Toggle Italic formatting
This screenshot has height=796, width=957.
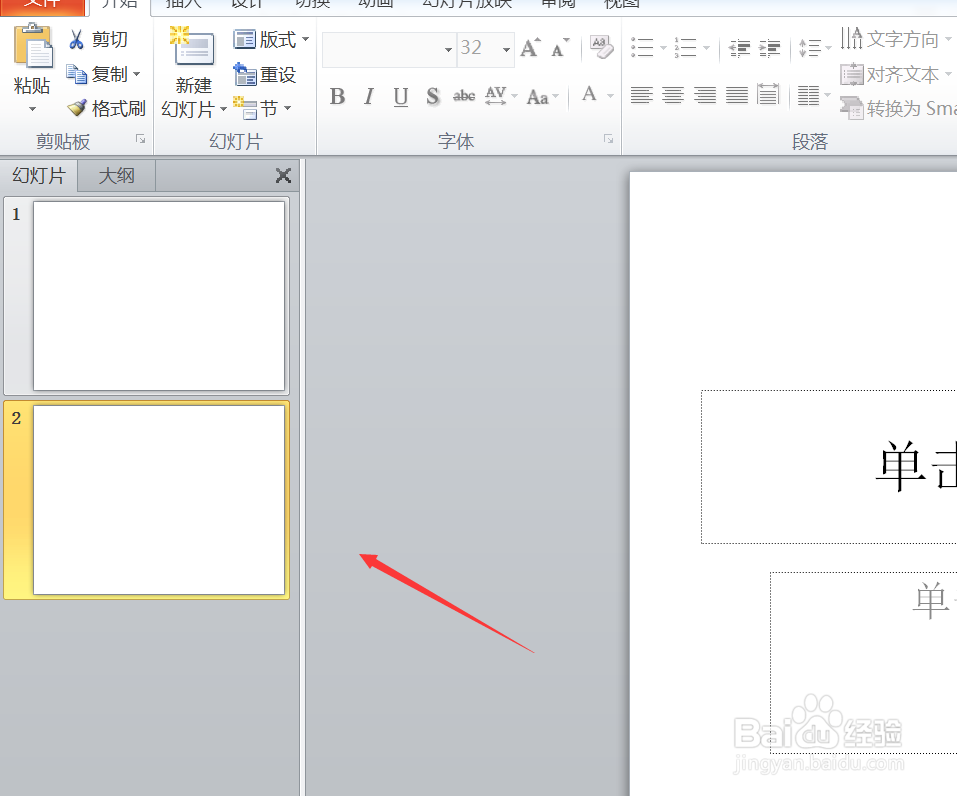click(x=369, y=96)
